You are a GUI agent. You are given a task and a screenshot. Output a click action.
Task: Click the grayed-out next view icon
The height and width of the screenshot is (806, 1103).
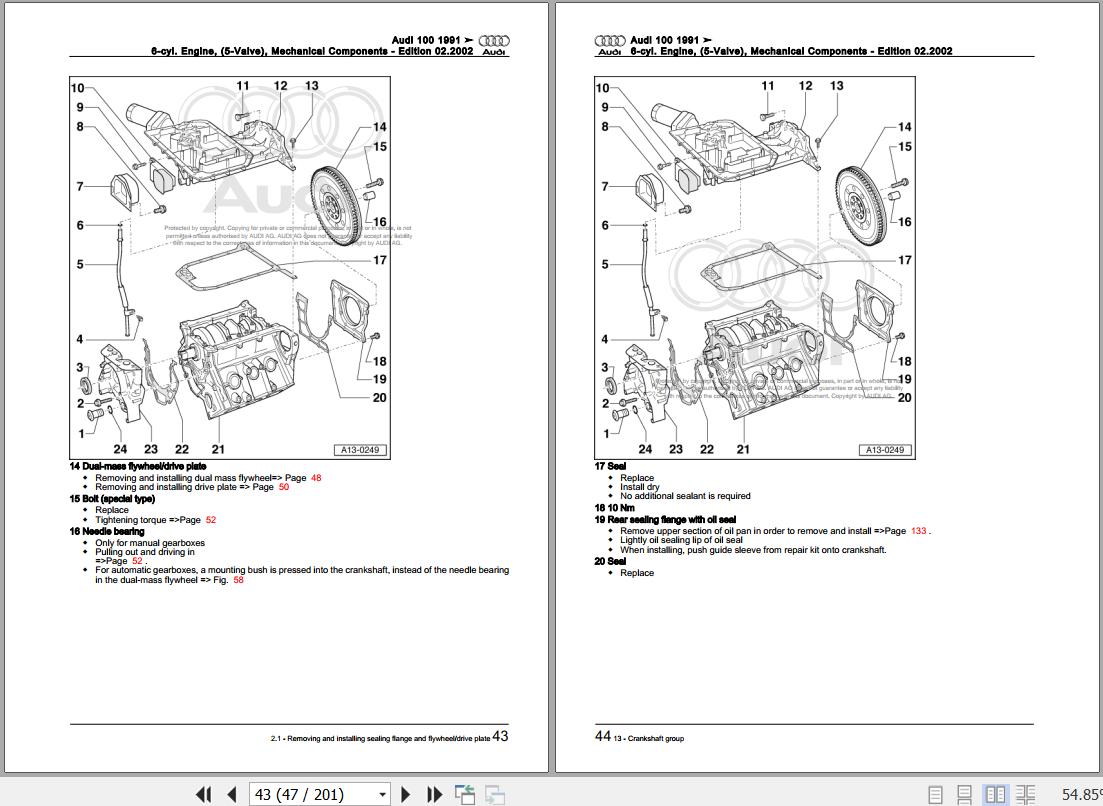(494, 794)
